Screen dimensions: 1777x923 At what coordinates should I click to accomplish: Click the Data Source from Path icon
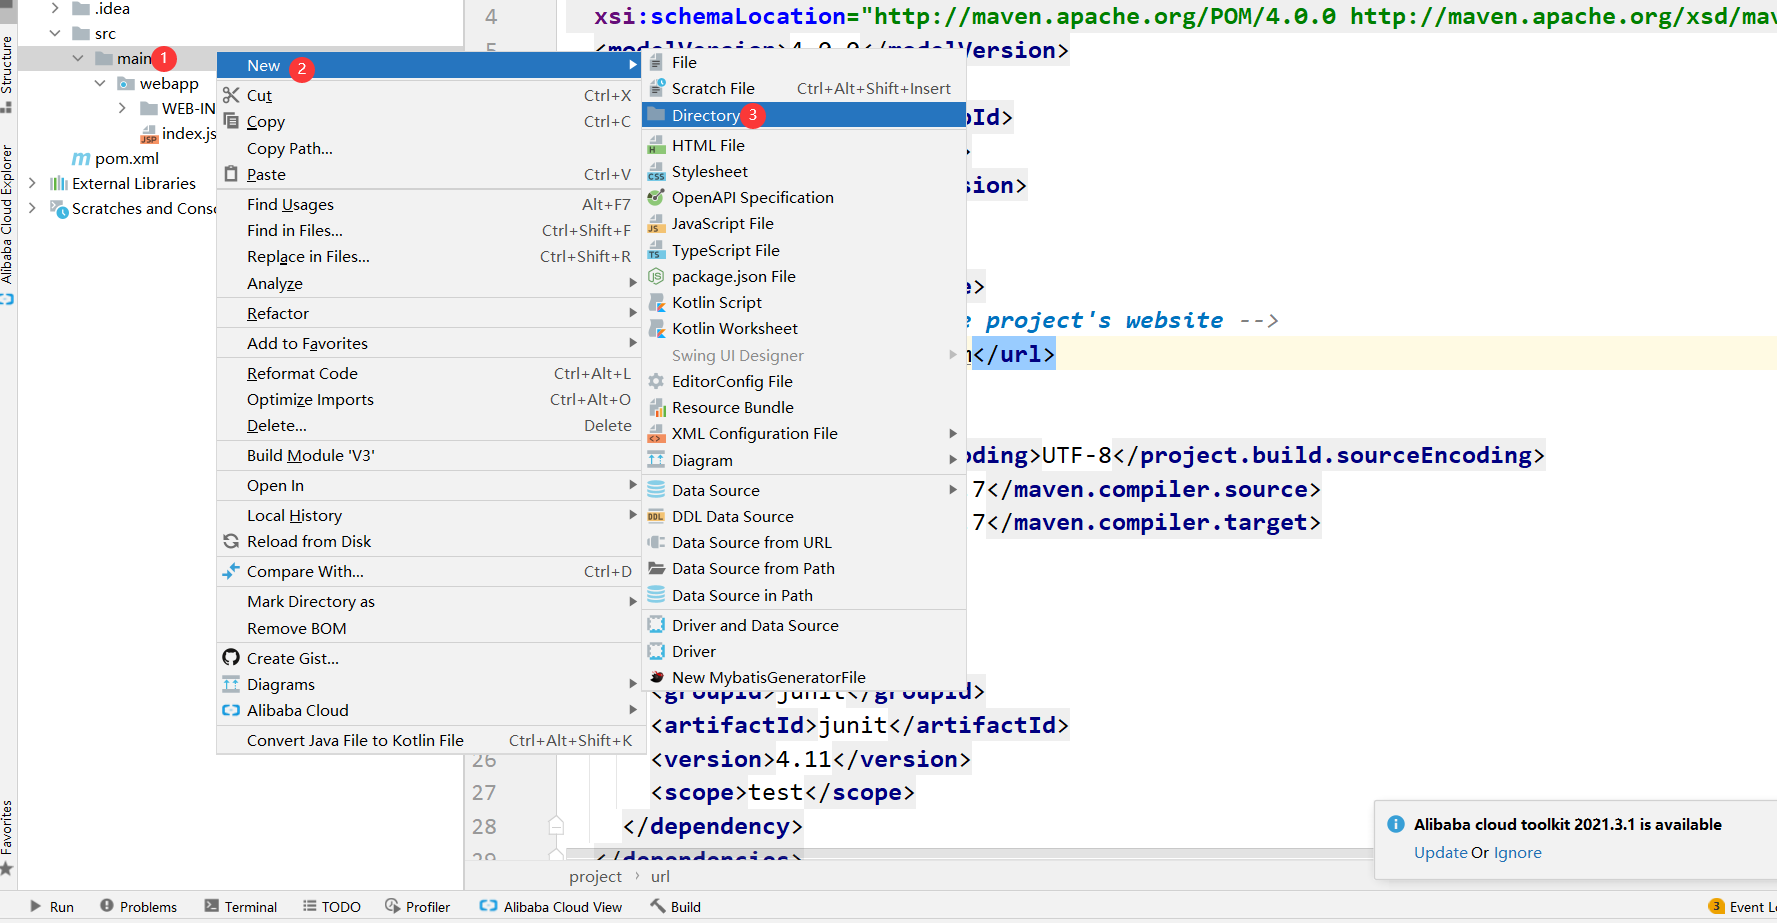tap(656, 568)
